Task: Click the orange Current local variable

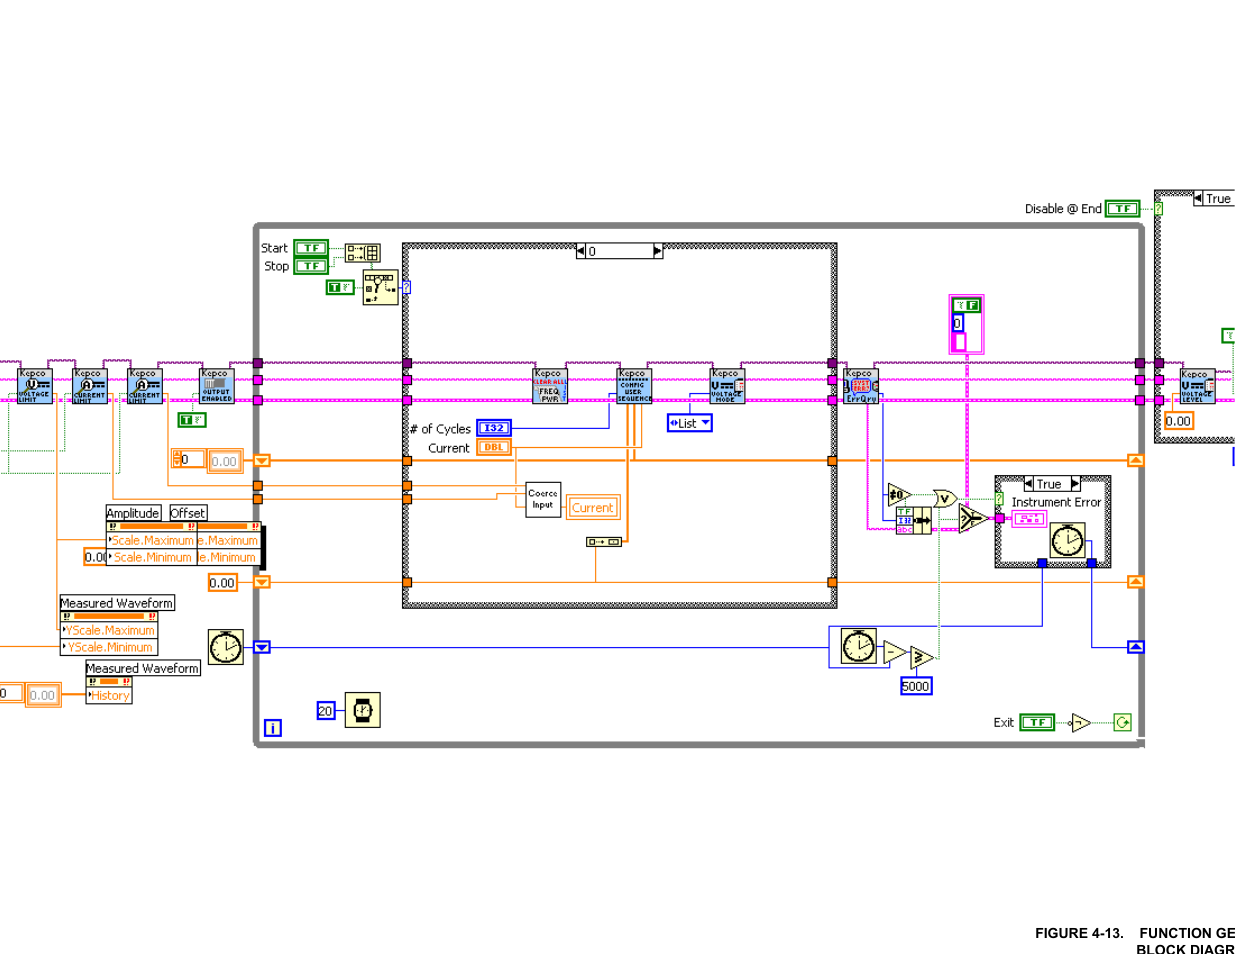Action: pos(593,508)
